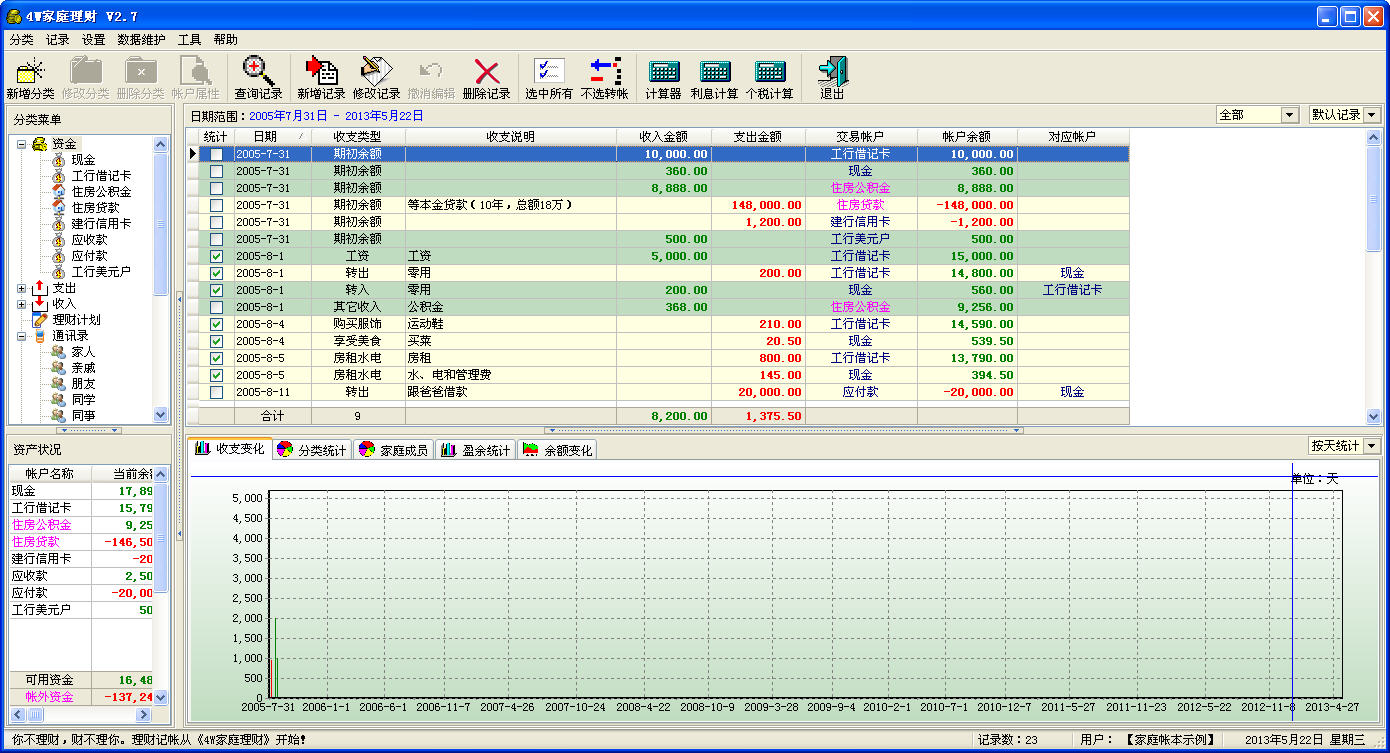This screenshot has width=1390, height=753.
Task: Toggle the 运动鞋 row checkbox
Action: (216, 325)
